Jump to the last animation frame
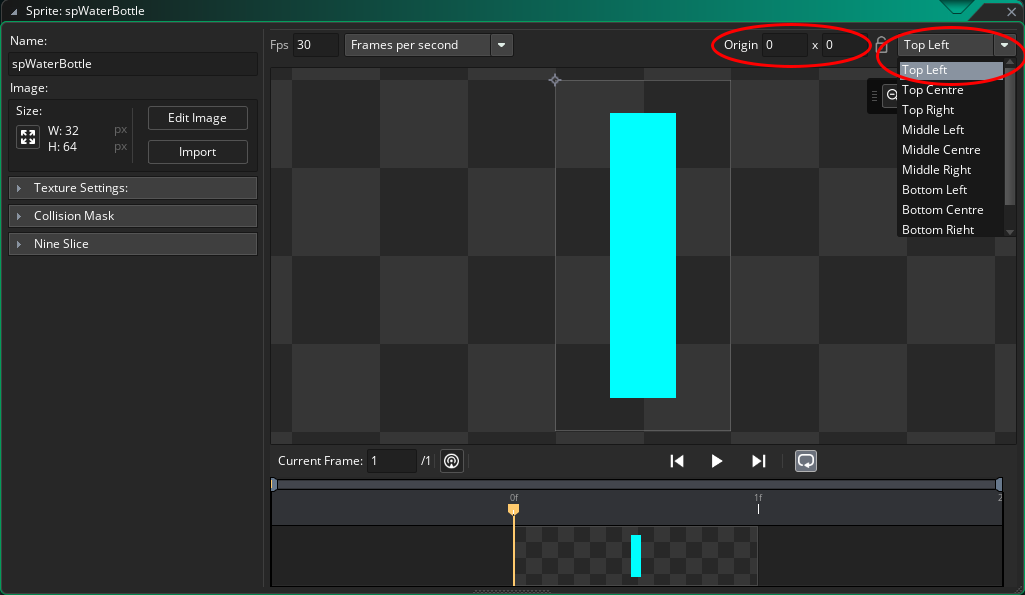This screenshot has width=1025, height=595. (x=757, y=461)
